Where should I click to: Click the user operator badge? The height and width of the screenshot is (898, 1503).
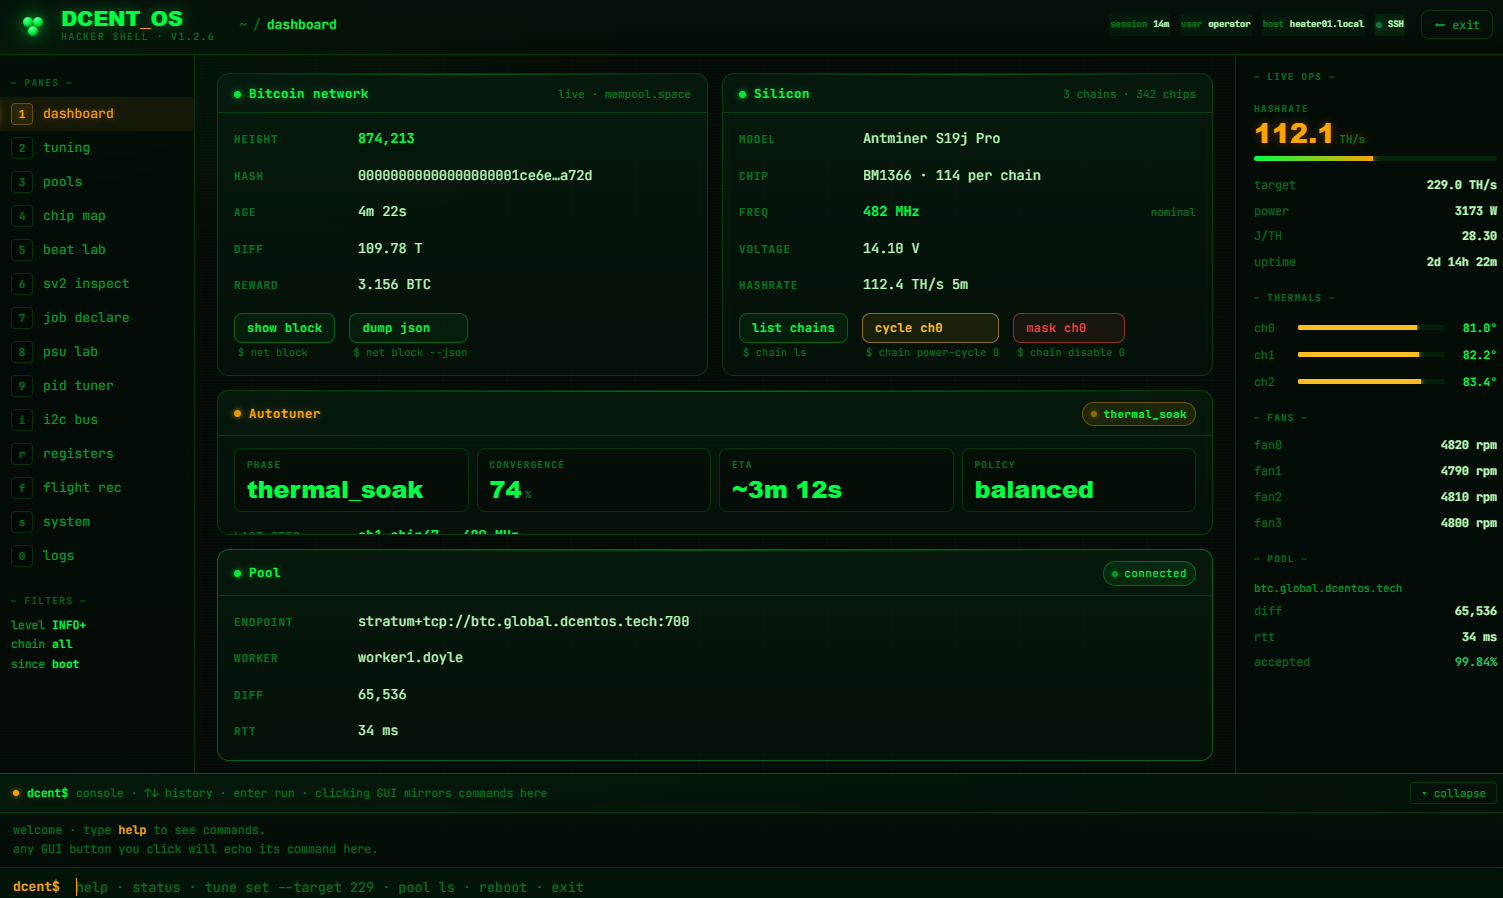point(1215,24)
